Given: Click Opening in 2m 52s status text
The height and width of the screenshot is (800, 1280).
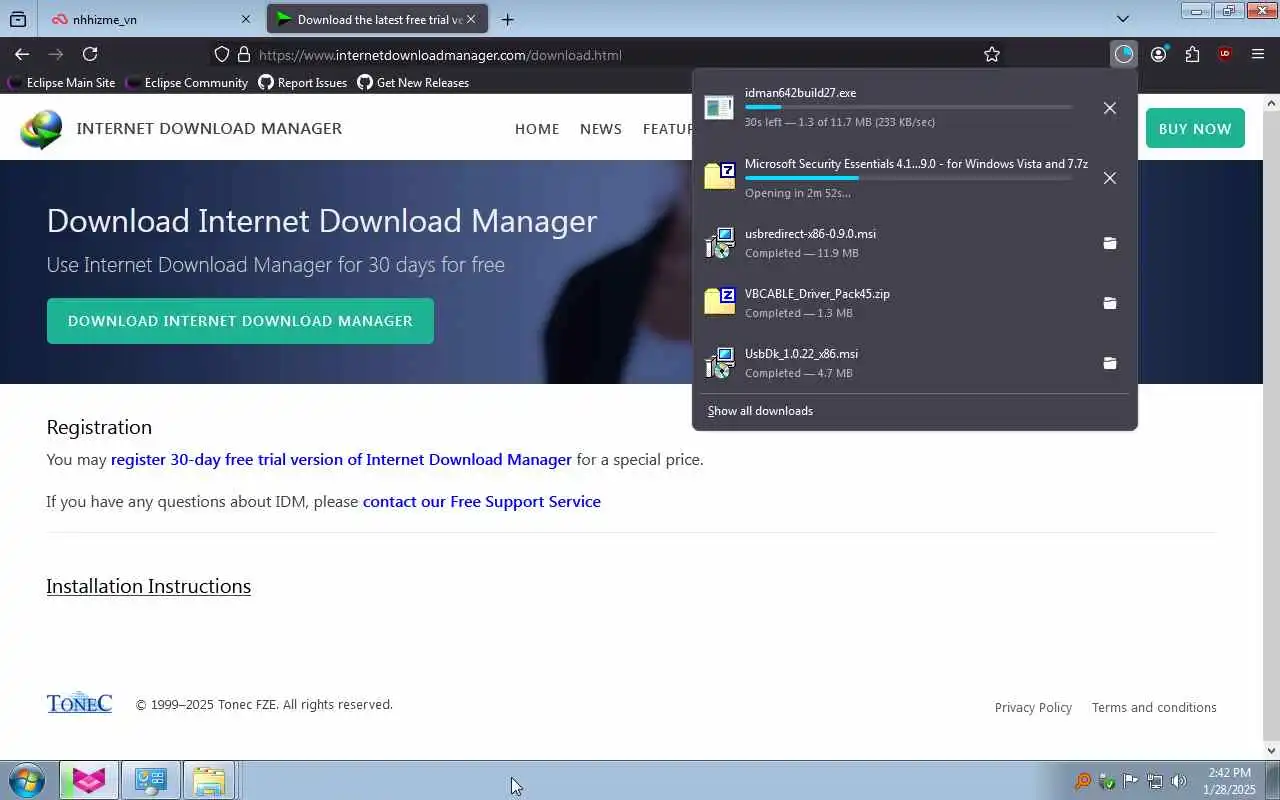Looking at the screenshot, I should [x=798, y=193].
